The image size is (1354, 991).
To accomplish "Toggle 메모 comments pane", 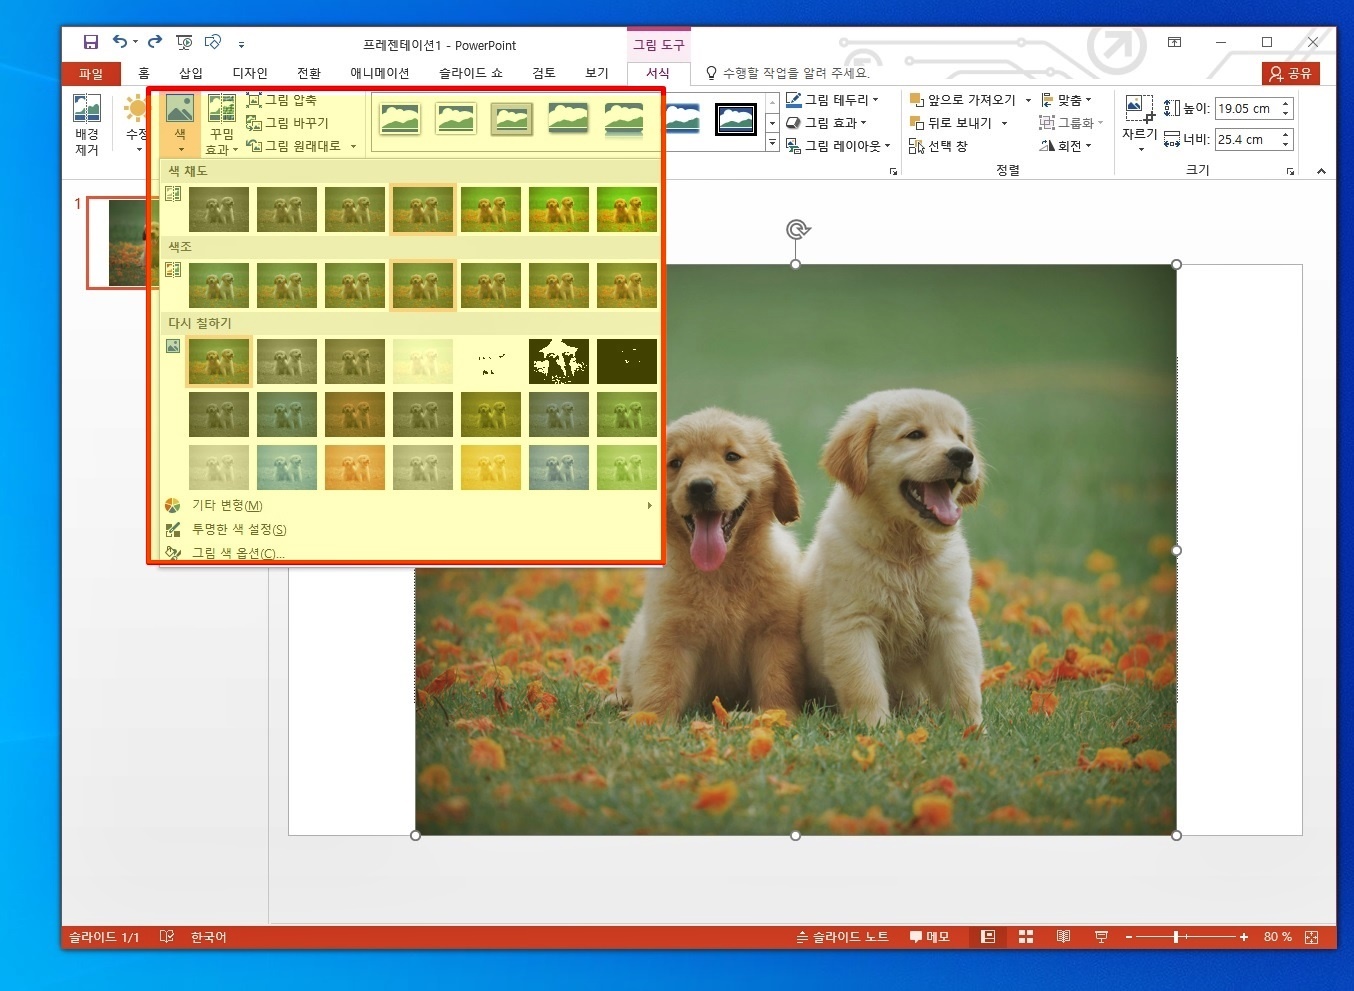I will [929, 937].
